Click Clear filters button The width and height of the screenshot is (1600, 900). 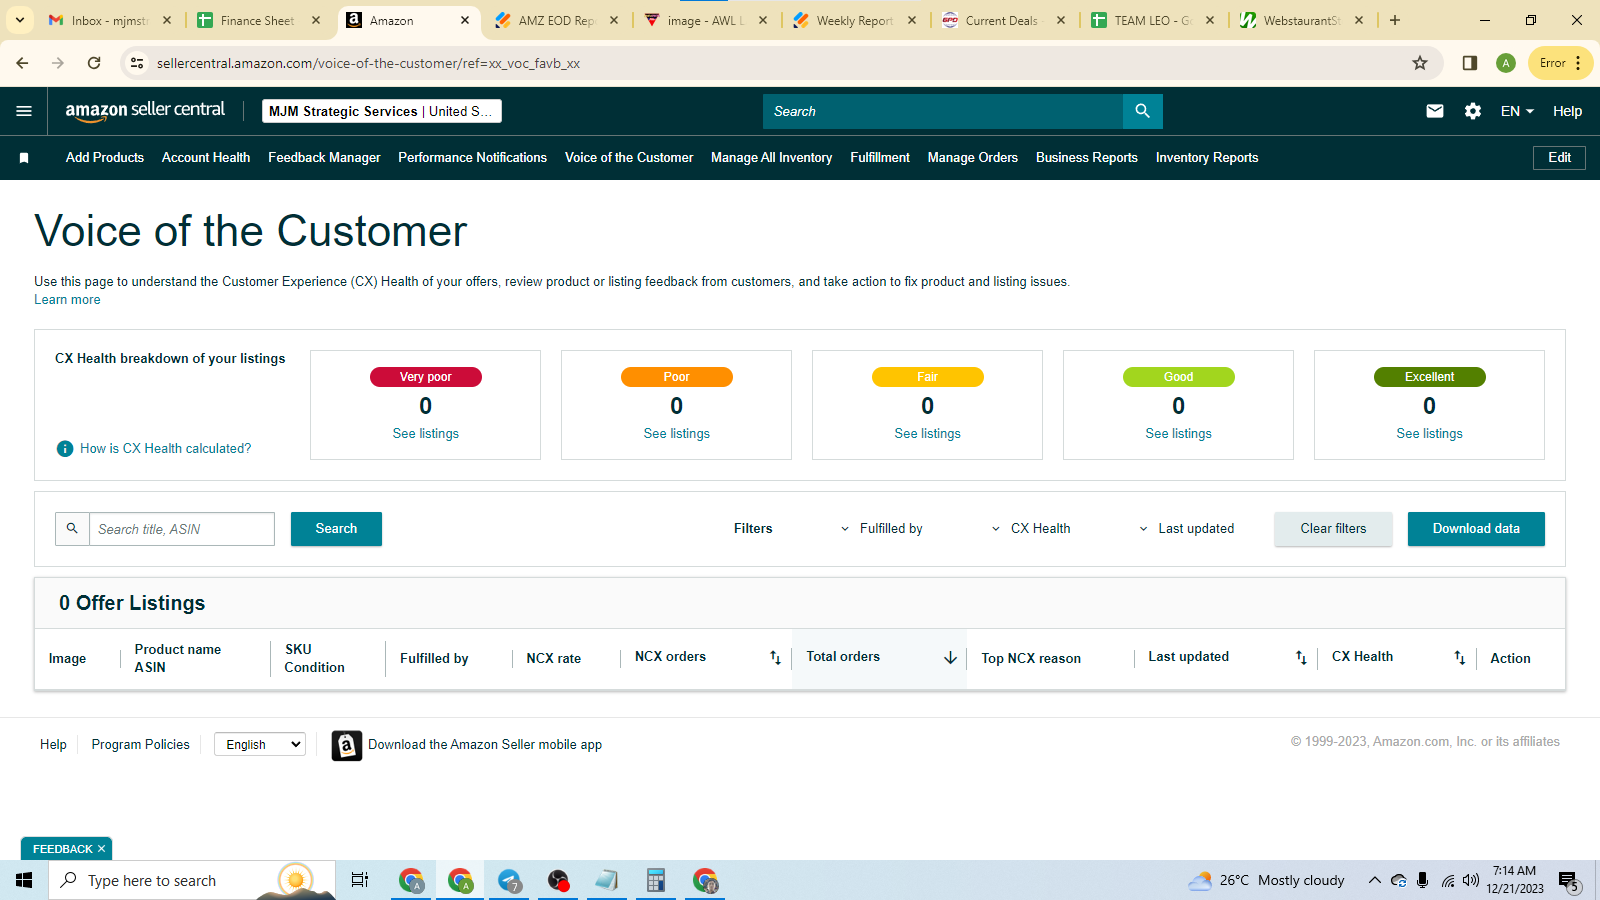1333,529
